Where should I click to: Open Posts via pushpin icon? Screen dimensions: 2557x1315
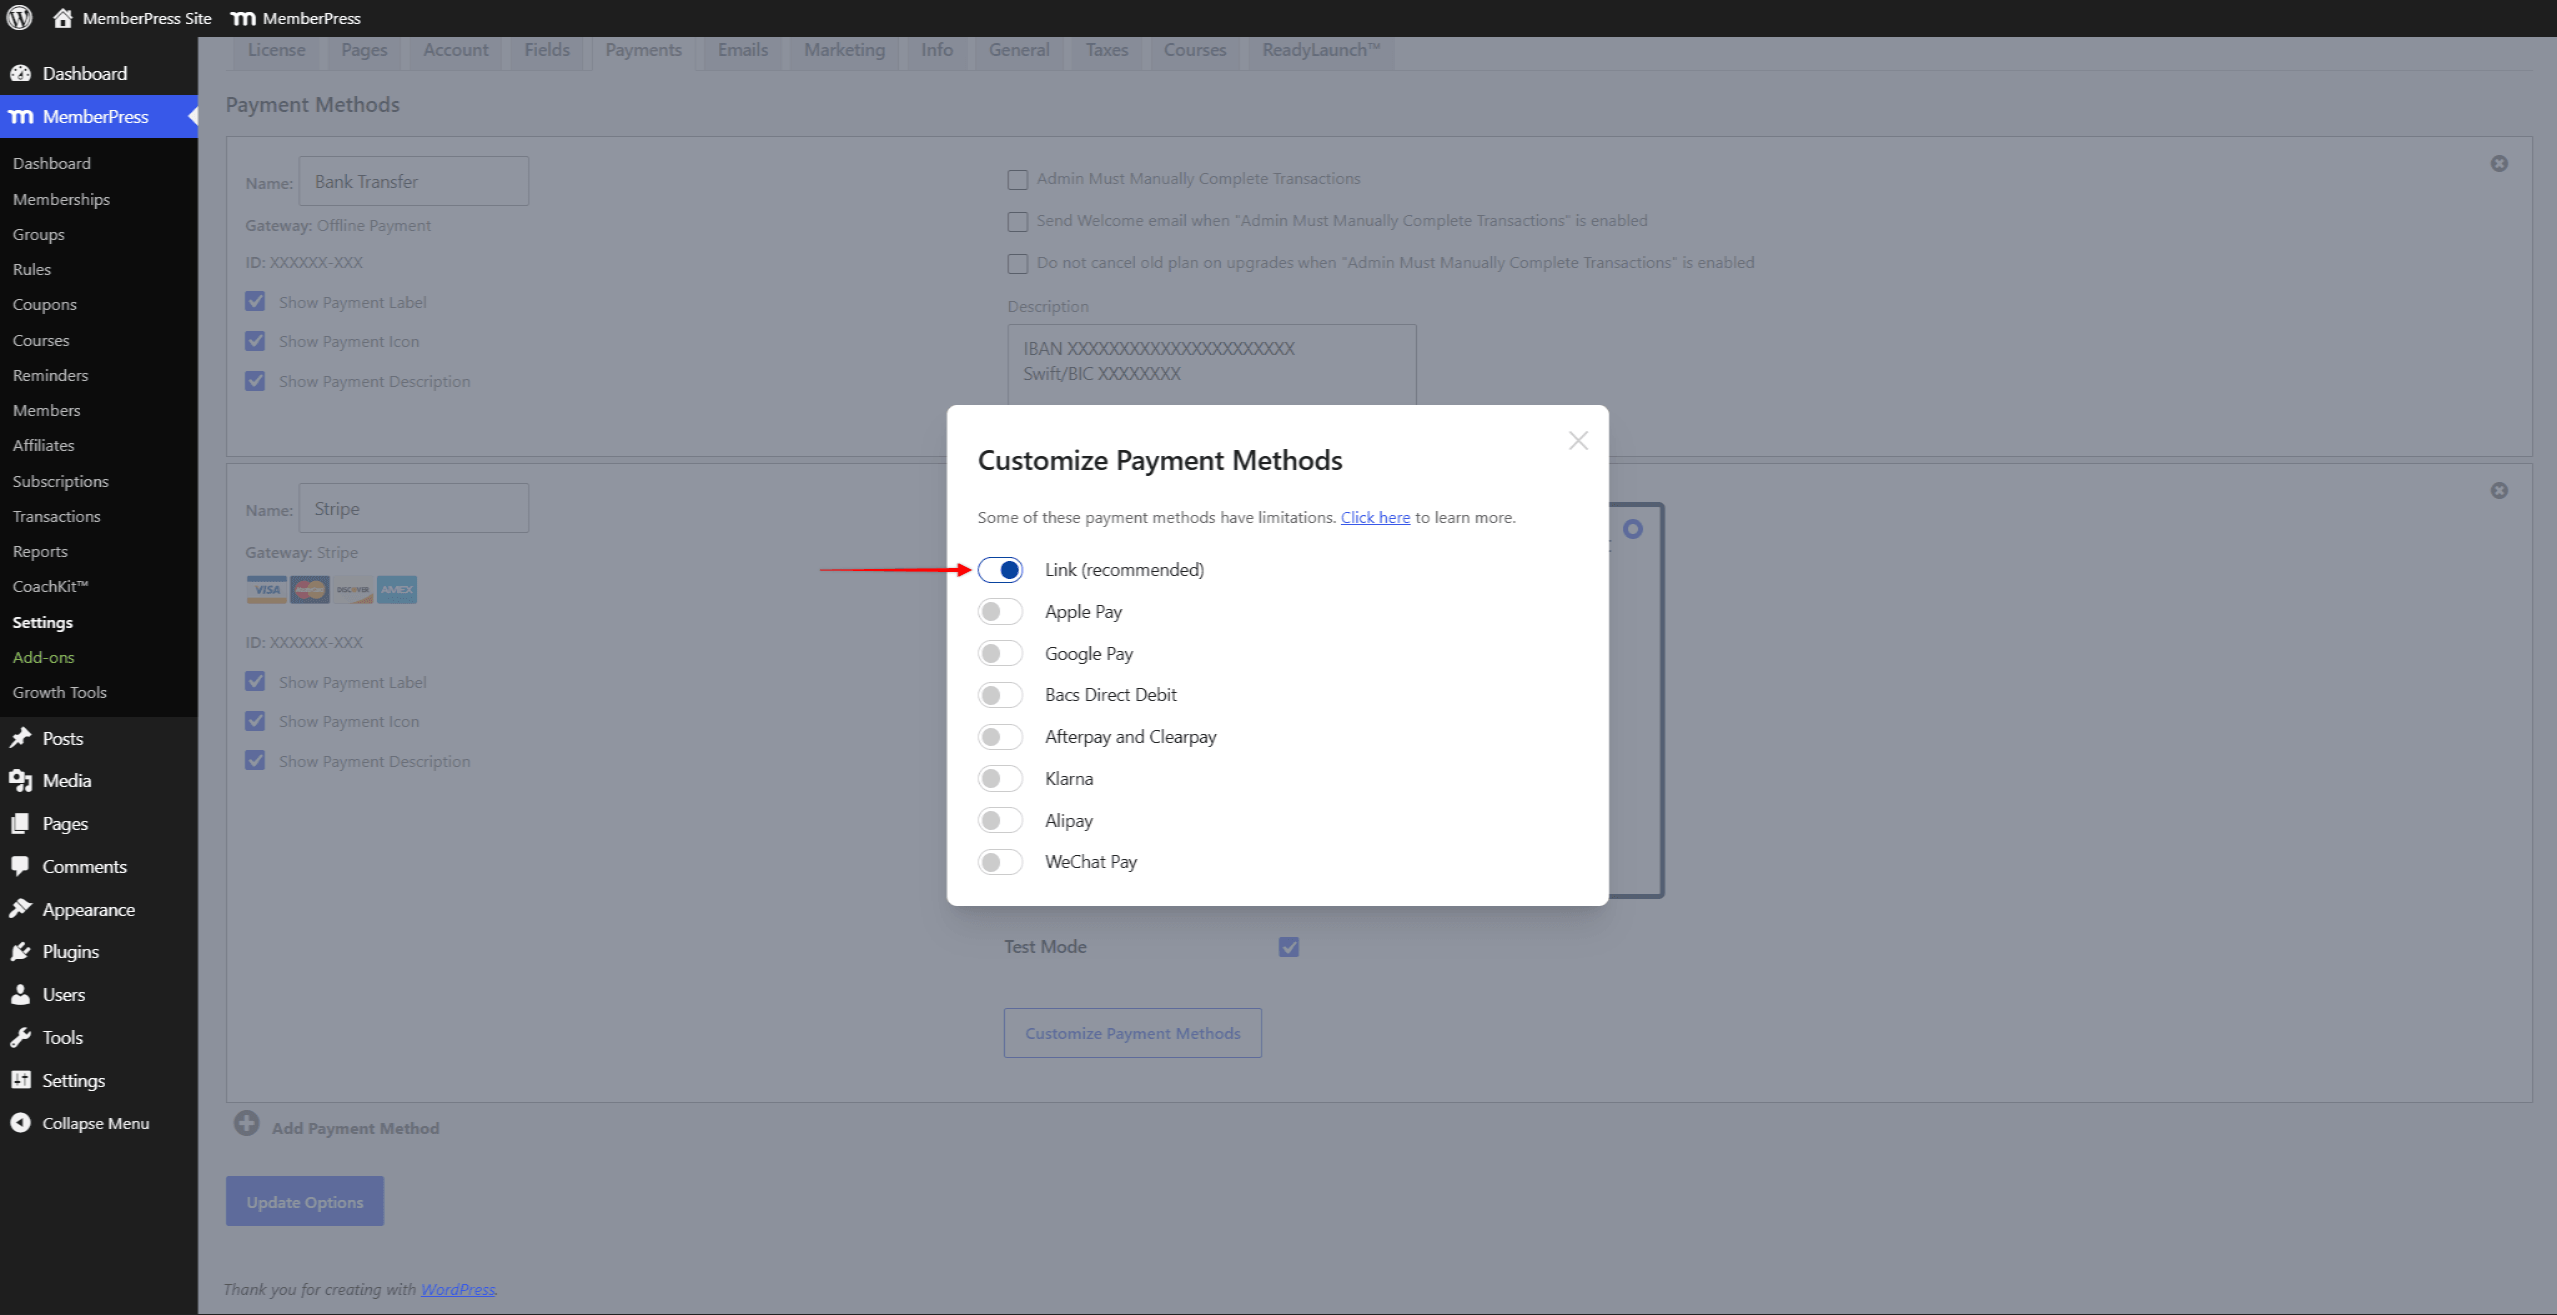[21, 738]
